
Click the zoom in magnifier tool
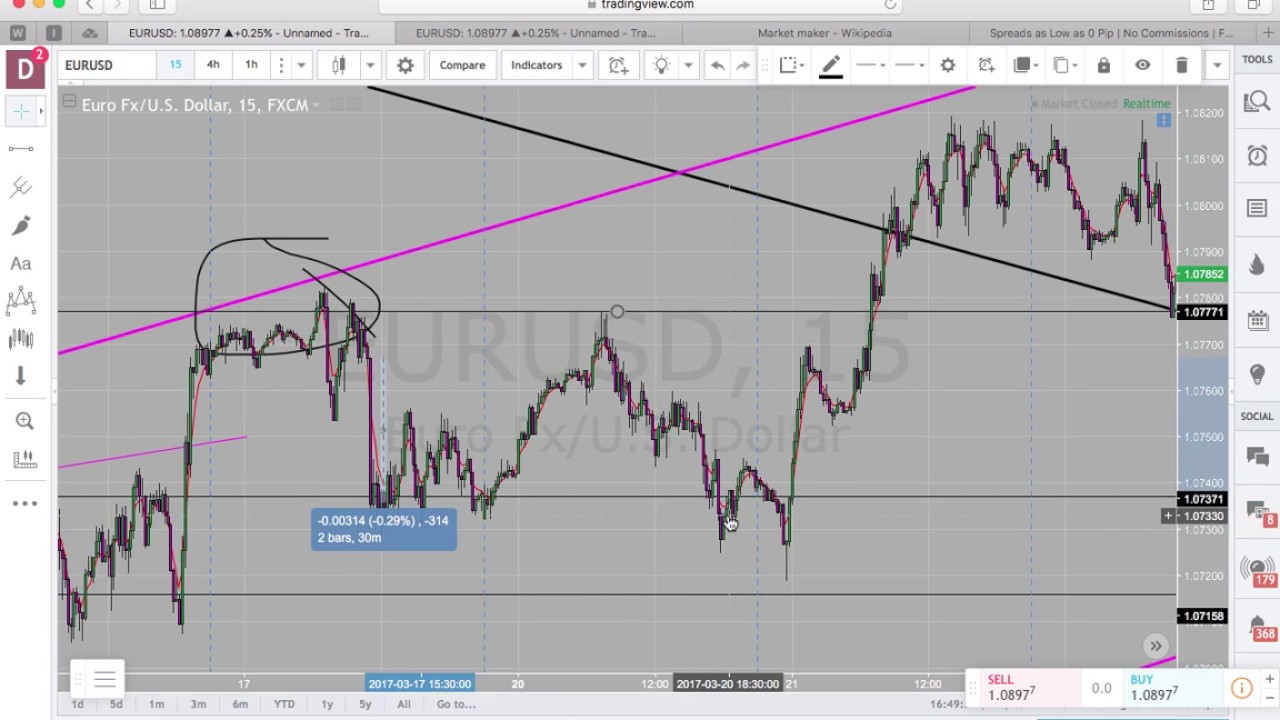pyautogui.click(x=24, y=421)
